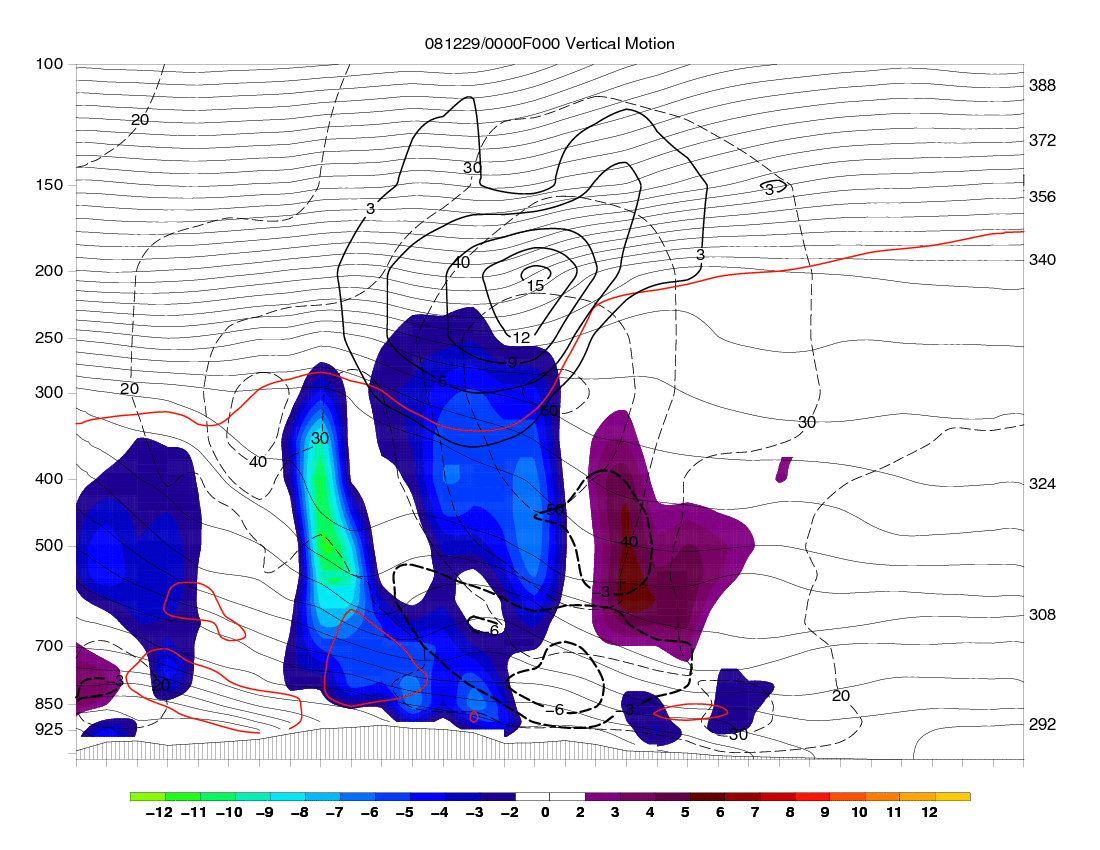This screenshot has height=850, width=1100.
Task: Click the 356 theta label on right axis
Action: tap(1042, 196)
